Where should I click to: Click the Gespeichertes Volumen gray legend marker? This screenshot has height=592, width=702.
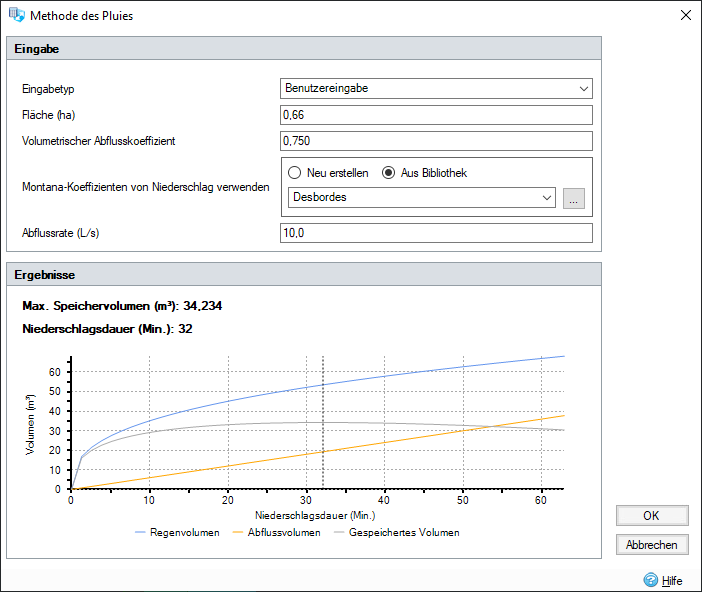[x=339, y=532]
